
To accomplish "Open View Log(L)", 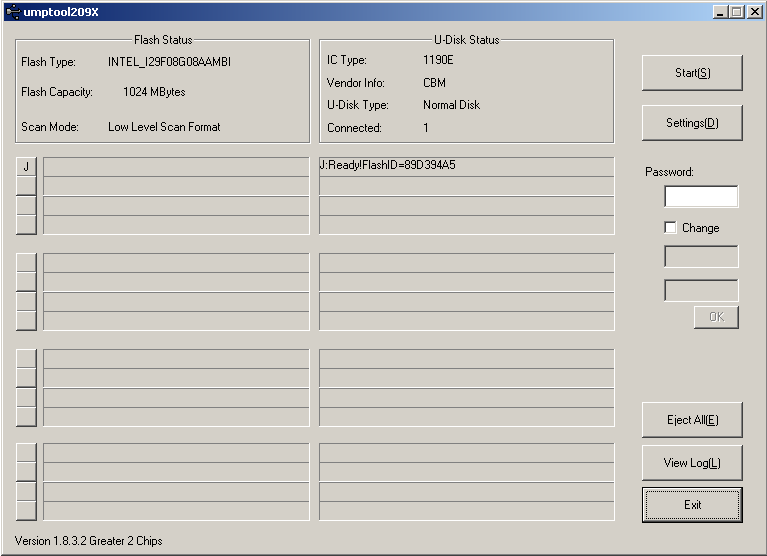I will 692,463.
